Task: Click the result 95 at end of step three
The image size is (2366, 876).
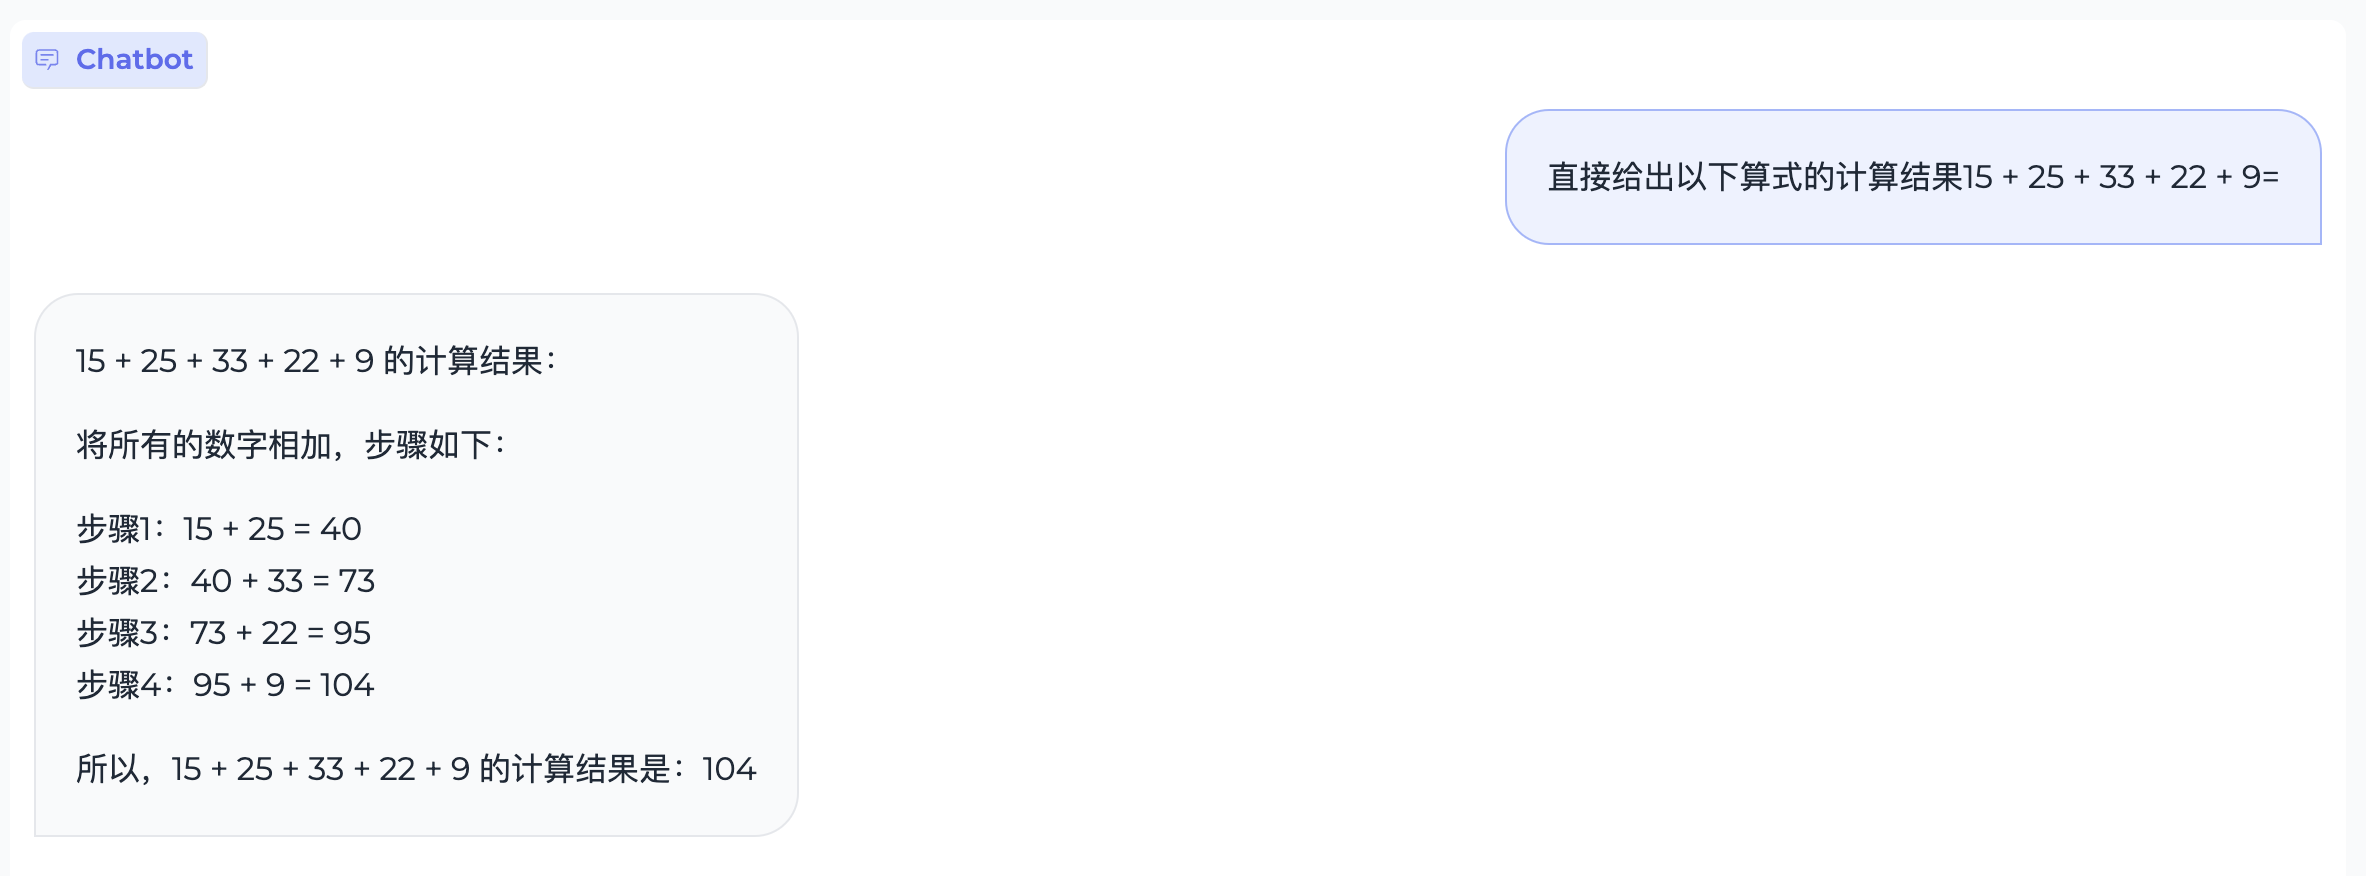Action: click(x=352, y=633)
